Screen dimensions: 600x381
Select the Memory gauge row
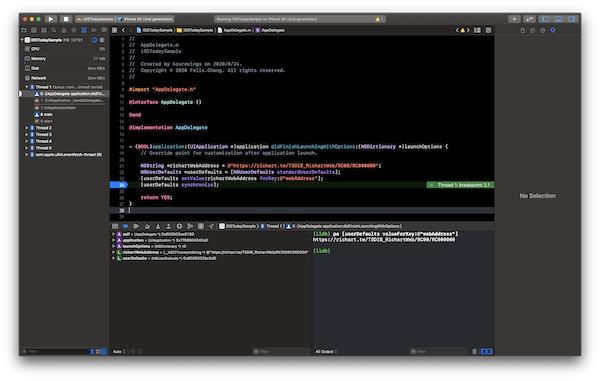click(x=64, y=59)
